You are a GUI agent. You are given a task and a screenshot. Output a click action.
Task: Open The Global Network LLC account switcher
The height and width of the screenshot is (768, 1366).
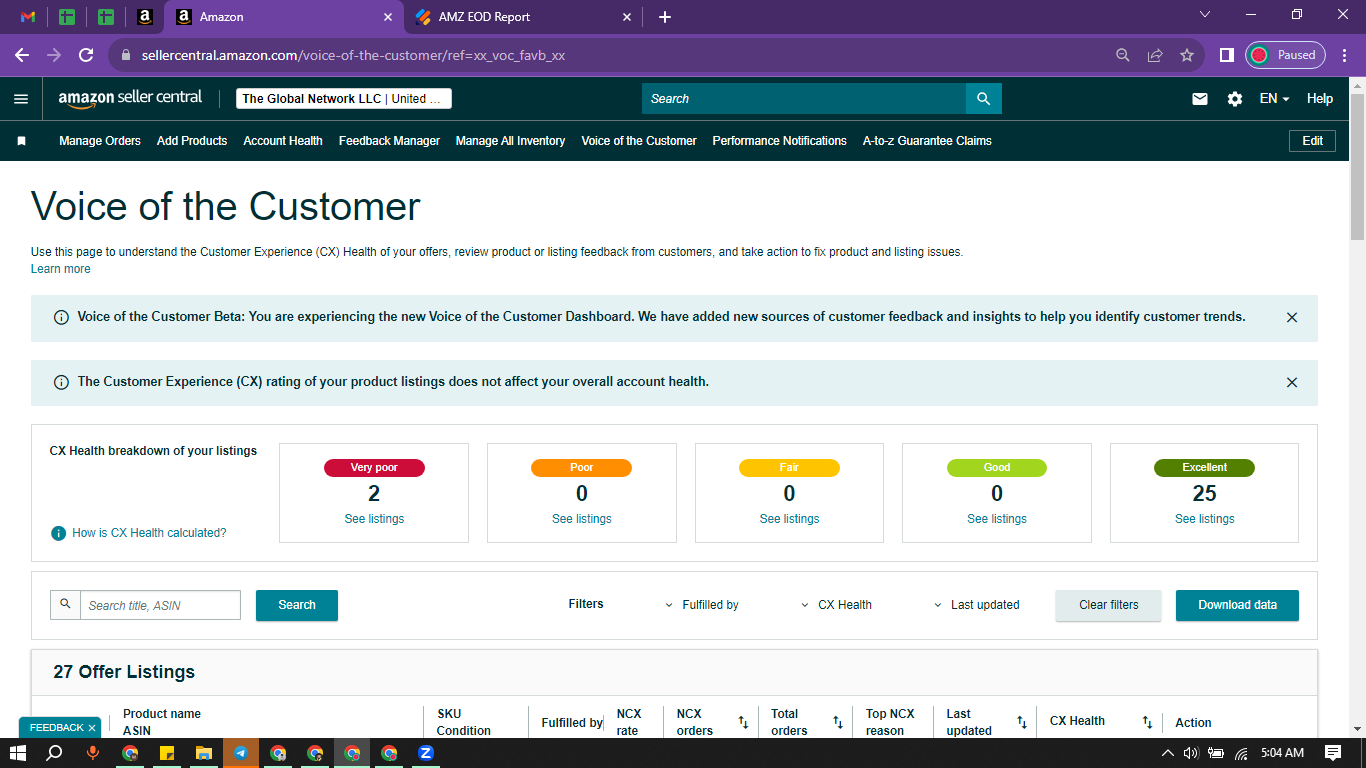[x=344, y=99]
